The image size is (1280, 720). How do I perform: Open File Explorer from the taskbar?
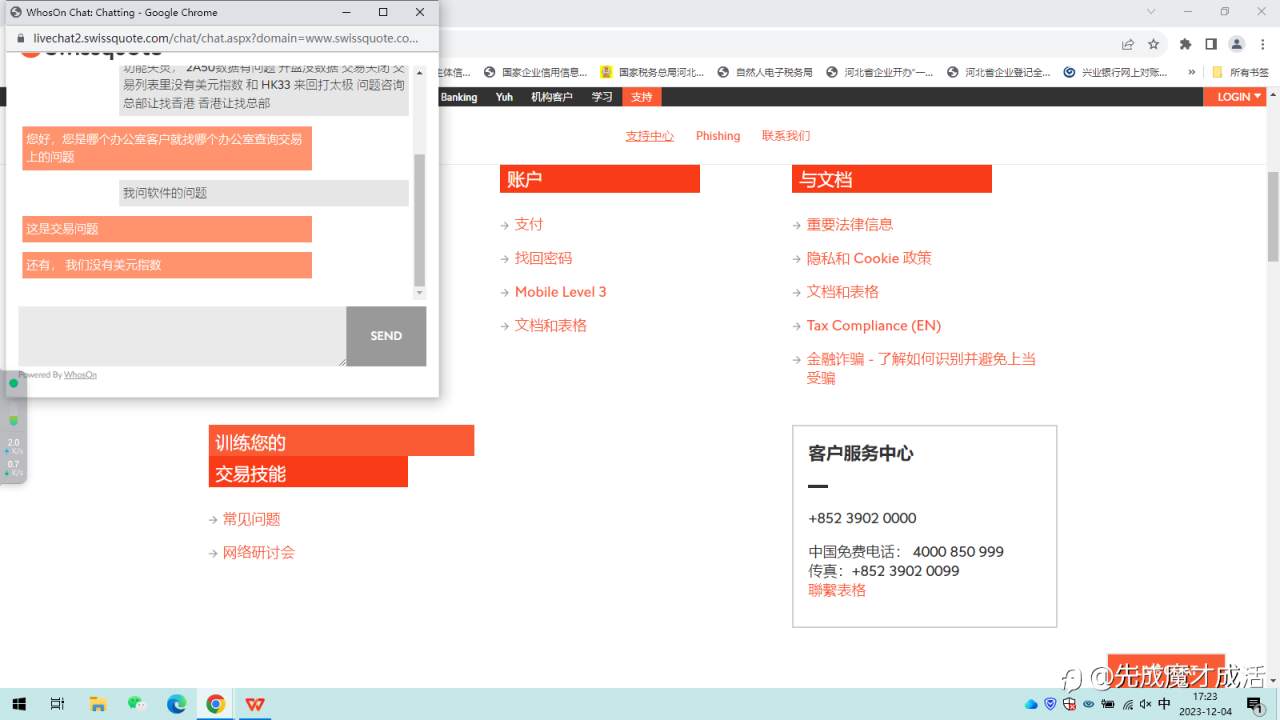tap(97, 704)
